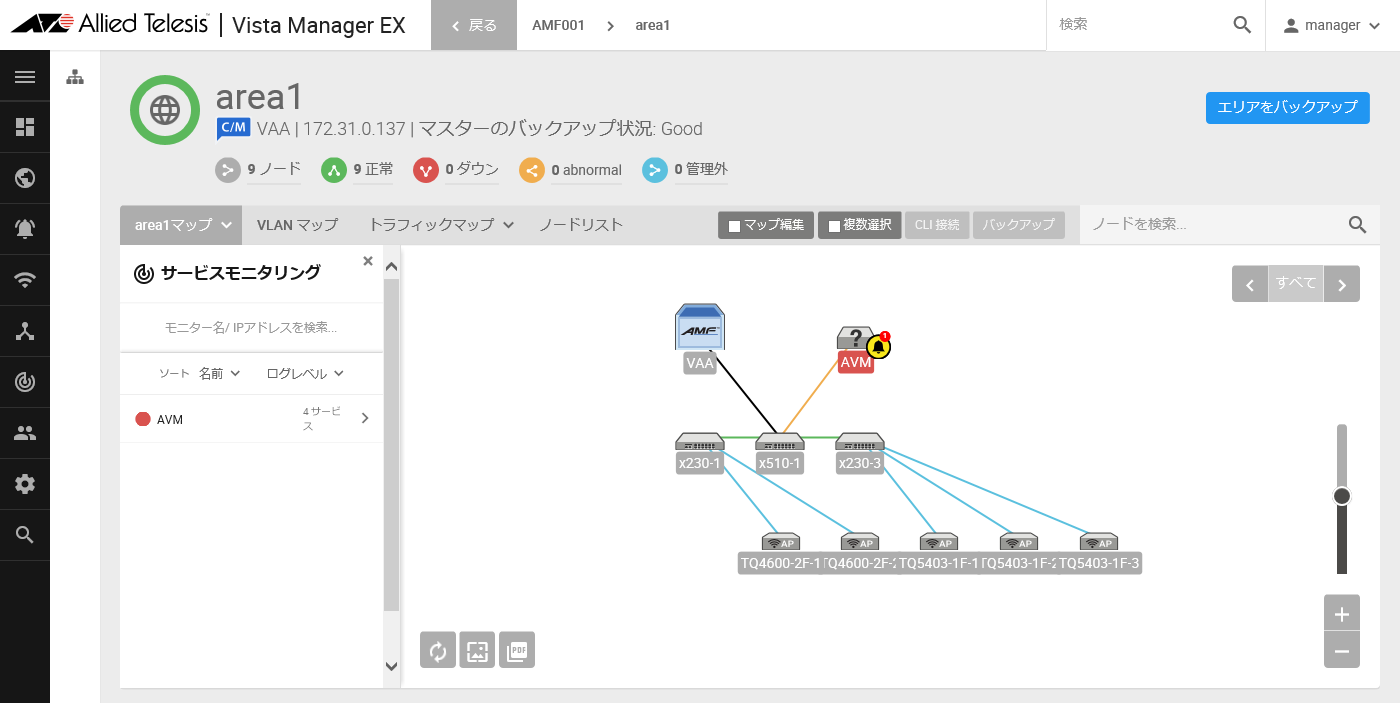1400x703 pixels.
Task: Click the map zoom slider handle
Action: point(1342,496)
